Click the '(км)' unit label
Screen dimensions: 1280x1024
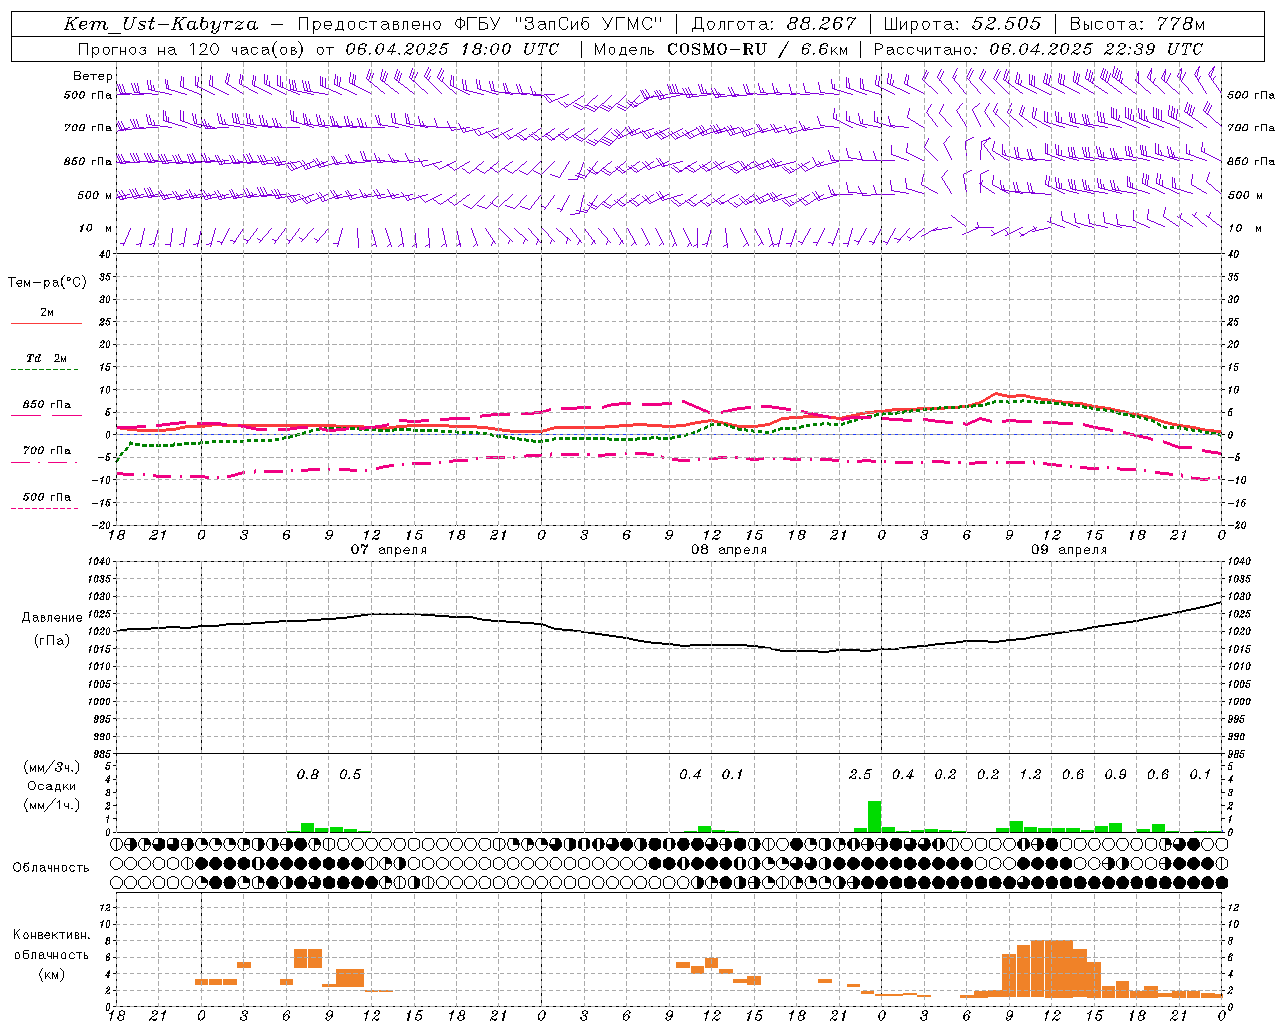tap(52, 974)
